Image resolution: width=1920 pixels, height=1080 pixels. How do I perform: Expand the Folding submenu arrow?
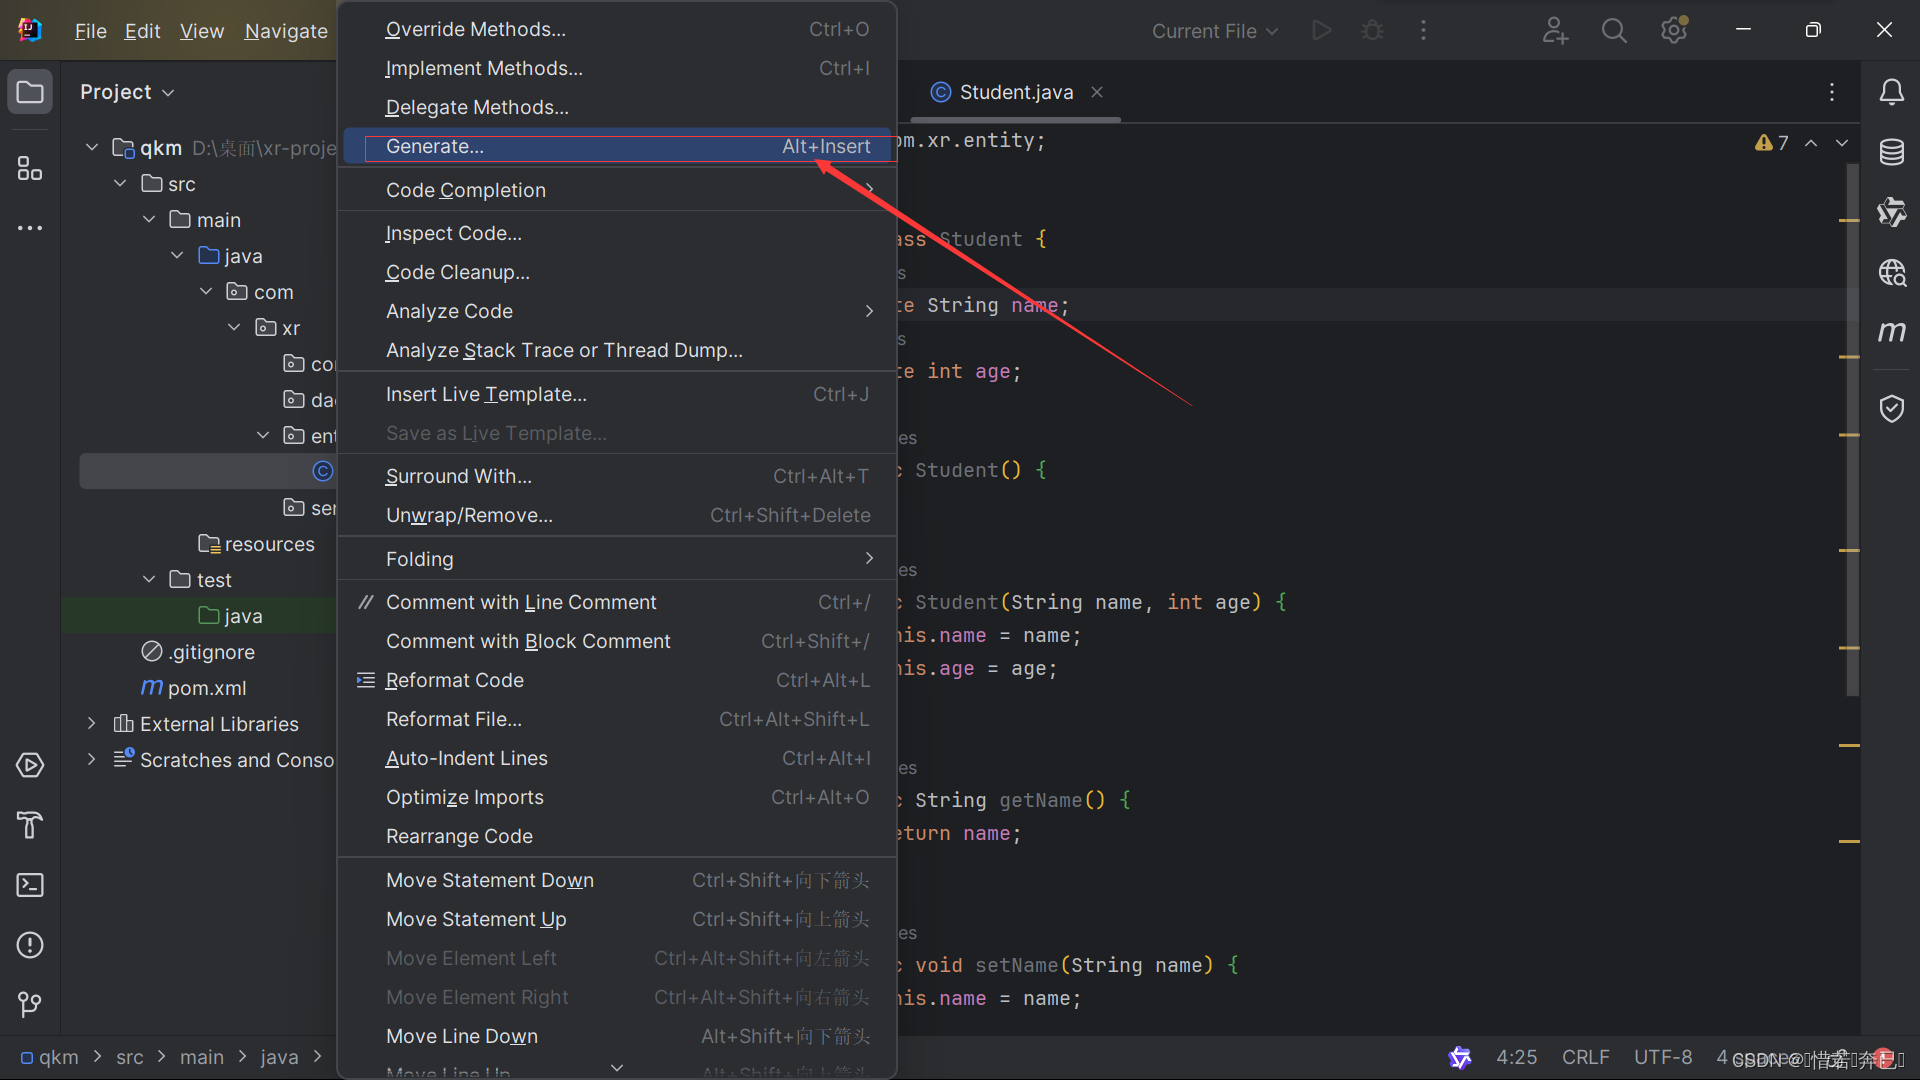[x=868, y=558]
